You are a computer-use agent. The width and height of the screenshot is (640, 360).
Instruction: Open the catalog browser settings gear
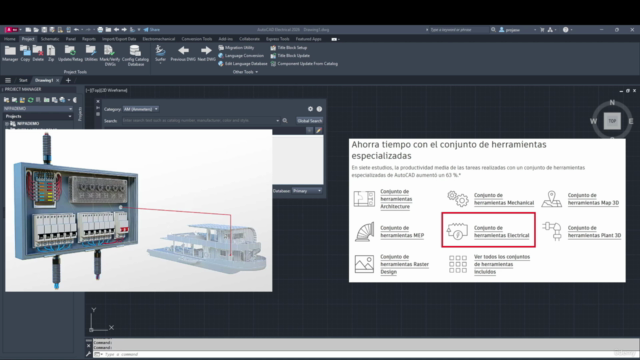(x=310, y=109)
